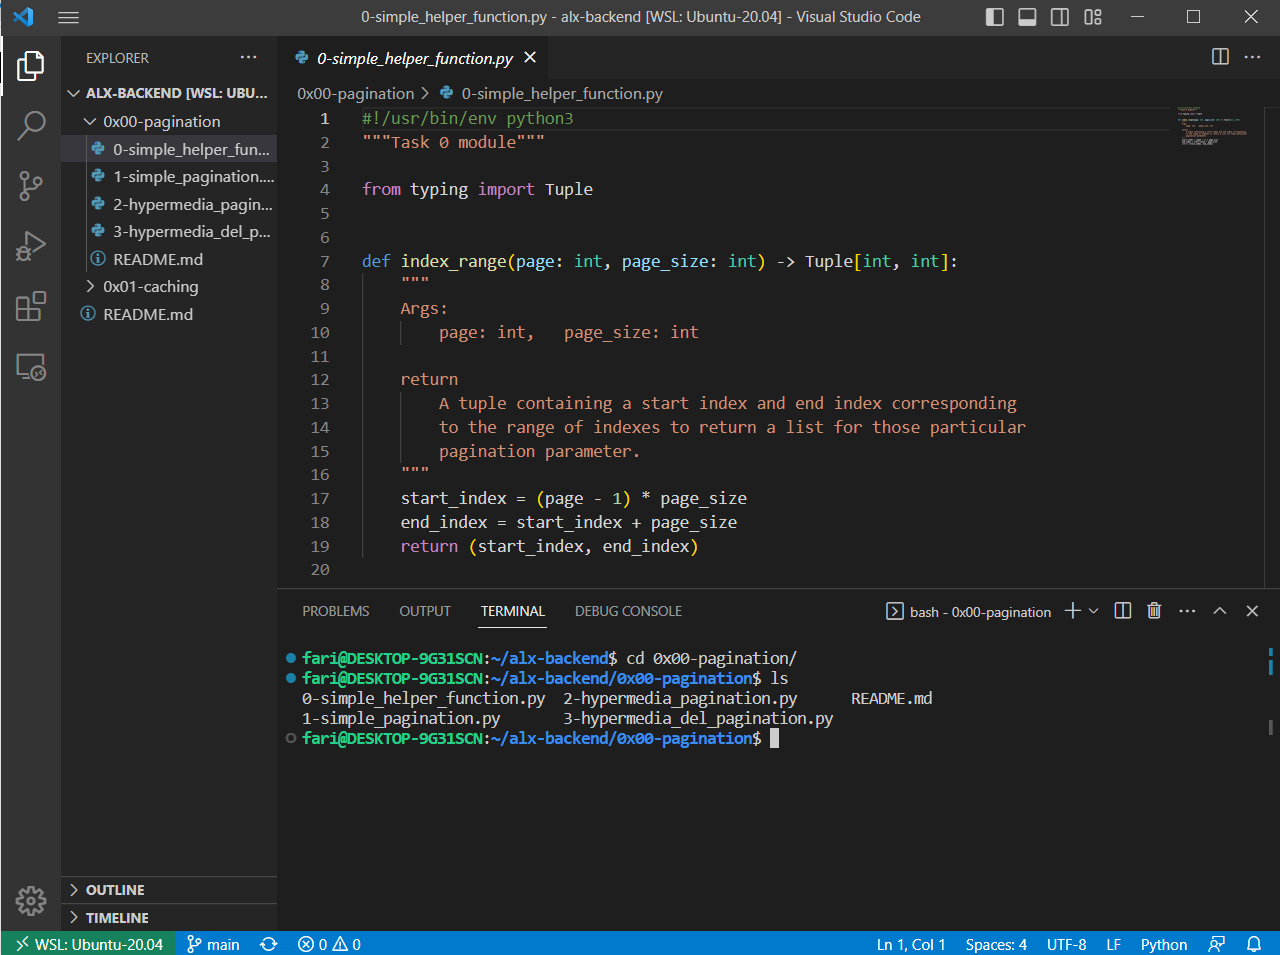Switch to the DEBUG CONSOLE tab

(x=628, y=611)
